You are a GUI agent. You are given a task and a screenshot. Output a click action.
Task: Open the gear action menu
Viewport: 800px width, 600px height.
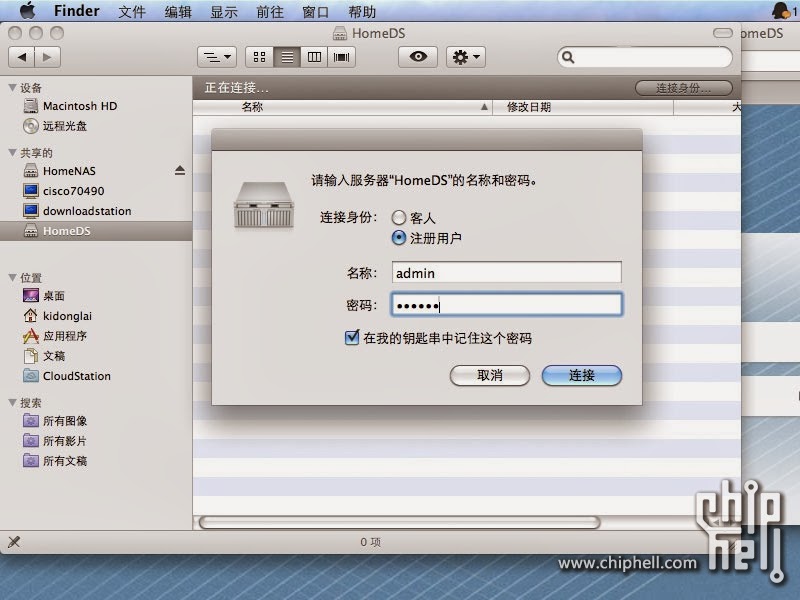[x=466, y=57]
